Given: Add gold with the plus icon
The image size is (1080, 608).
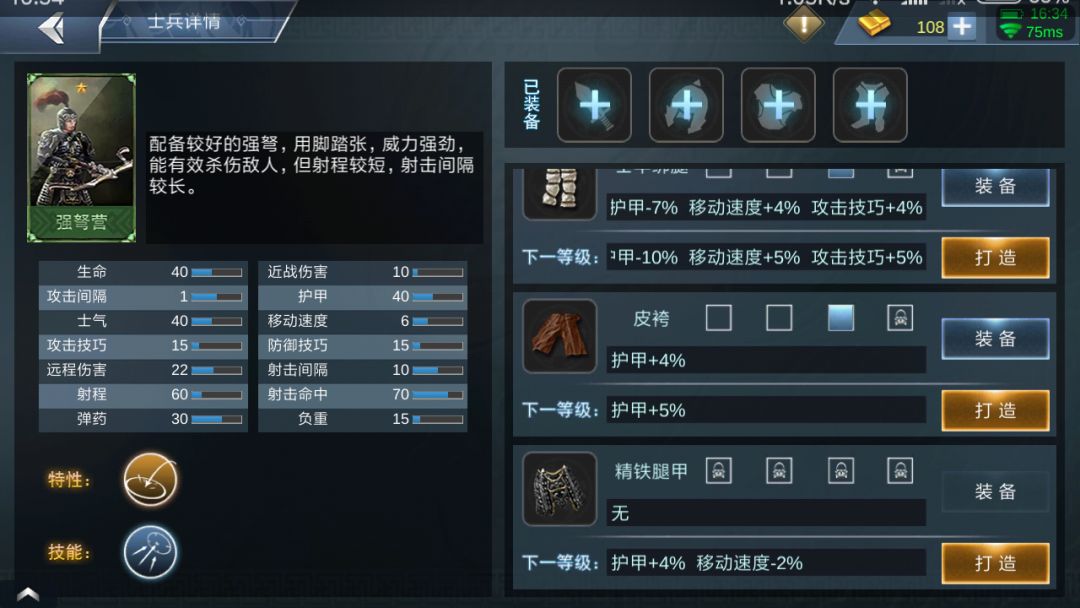Looking at the screenshot, I should tap(962, 27).
